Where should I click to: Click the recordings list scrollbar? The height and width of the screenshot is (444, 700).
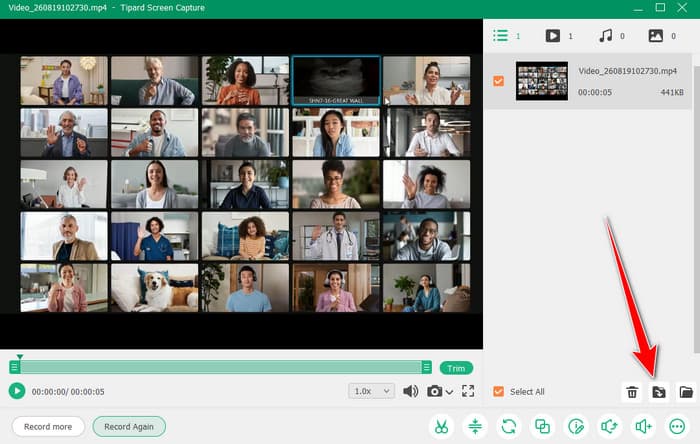pyautogui.click(x=696, y=209)
